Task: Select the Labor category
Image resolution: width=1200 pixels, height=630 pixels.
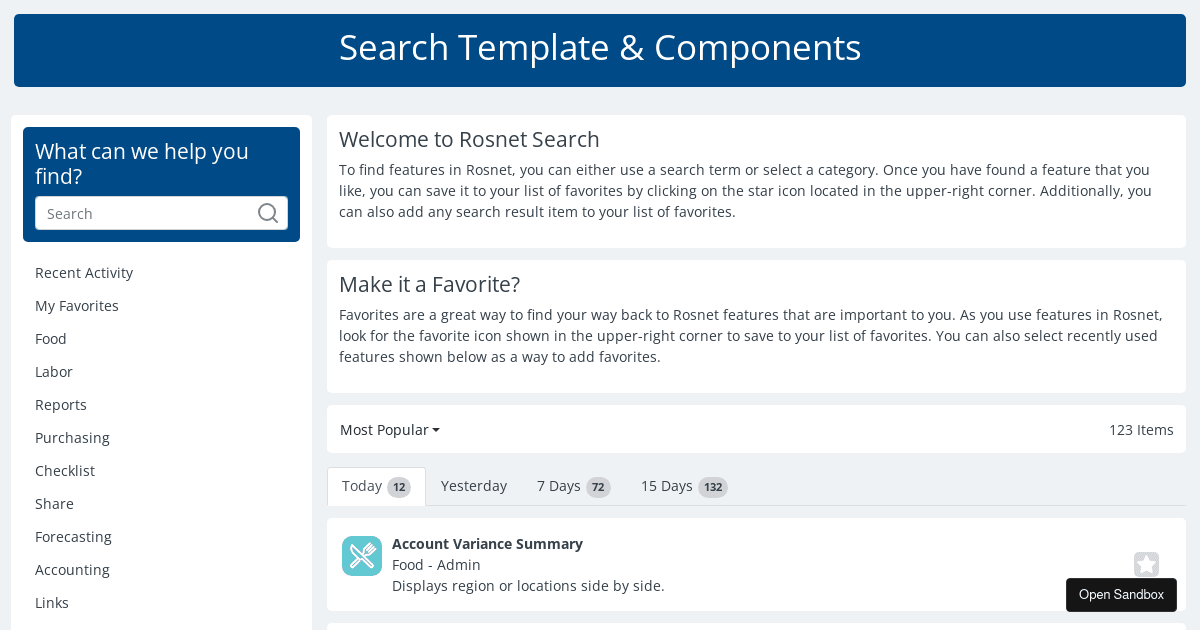Action: 54,372
